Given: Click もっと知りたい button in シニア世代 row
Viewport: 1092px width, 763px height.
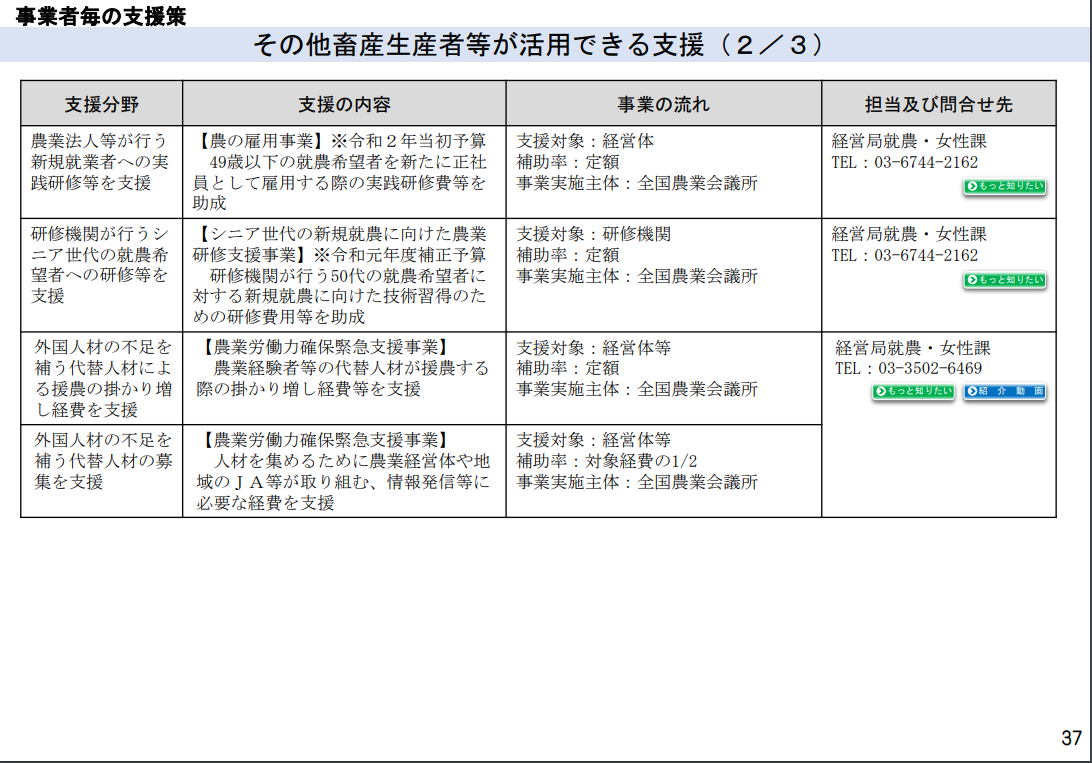Looking at the screenshot, I should point(1005,280).
